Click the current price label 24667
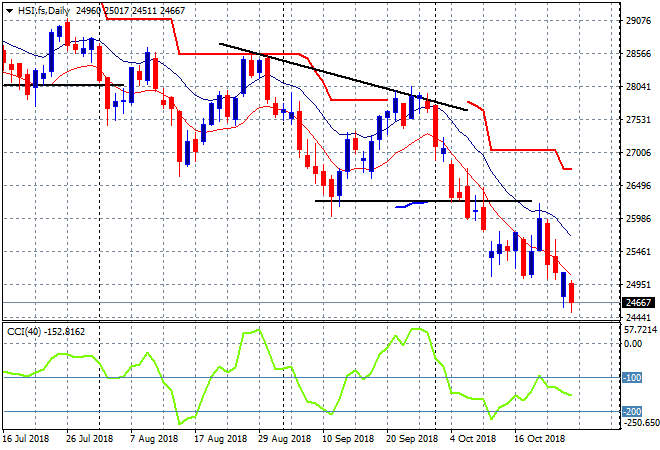 point(638,302)
